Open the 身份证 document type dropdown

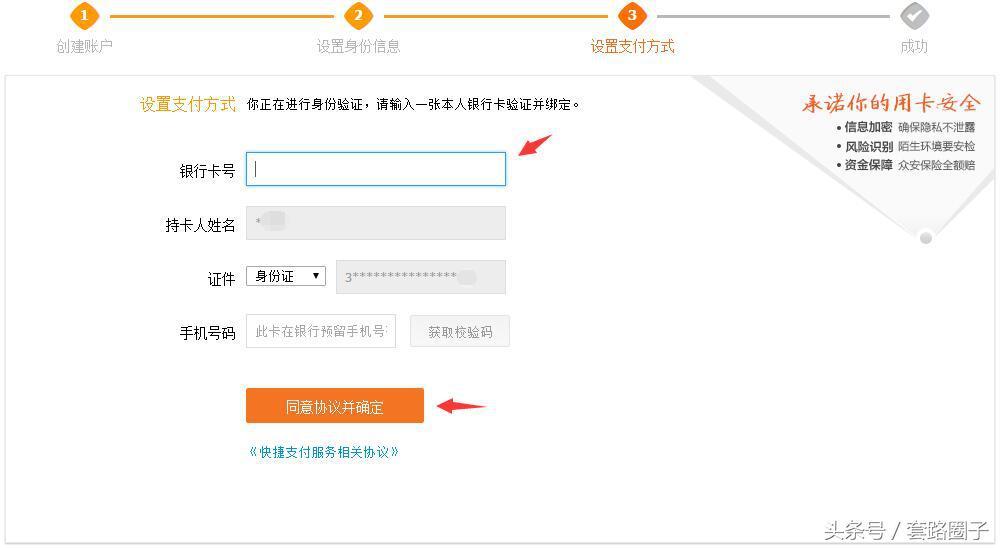tap(286, 276)
